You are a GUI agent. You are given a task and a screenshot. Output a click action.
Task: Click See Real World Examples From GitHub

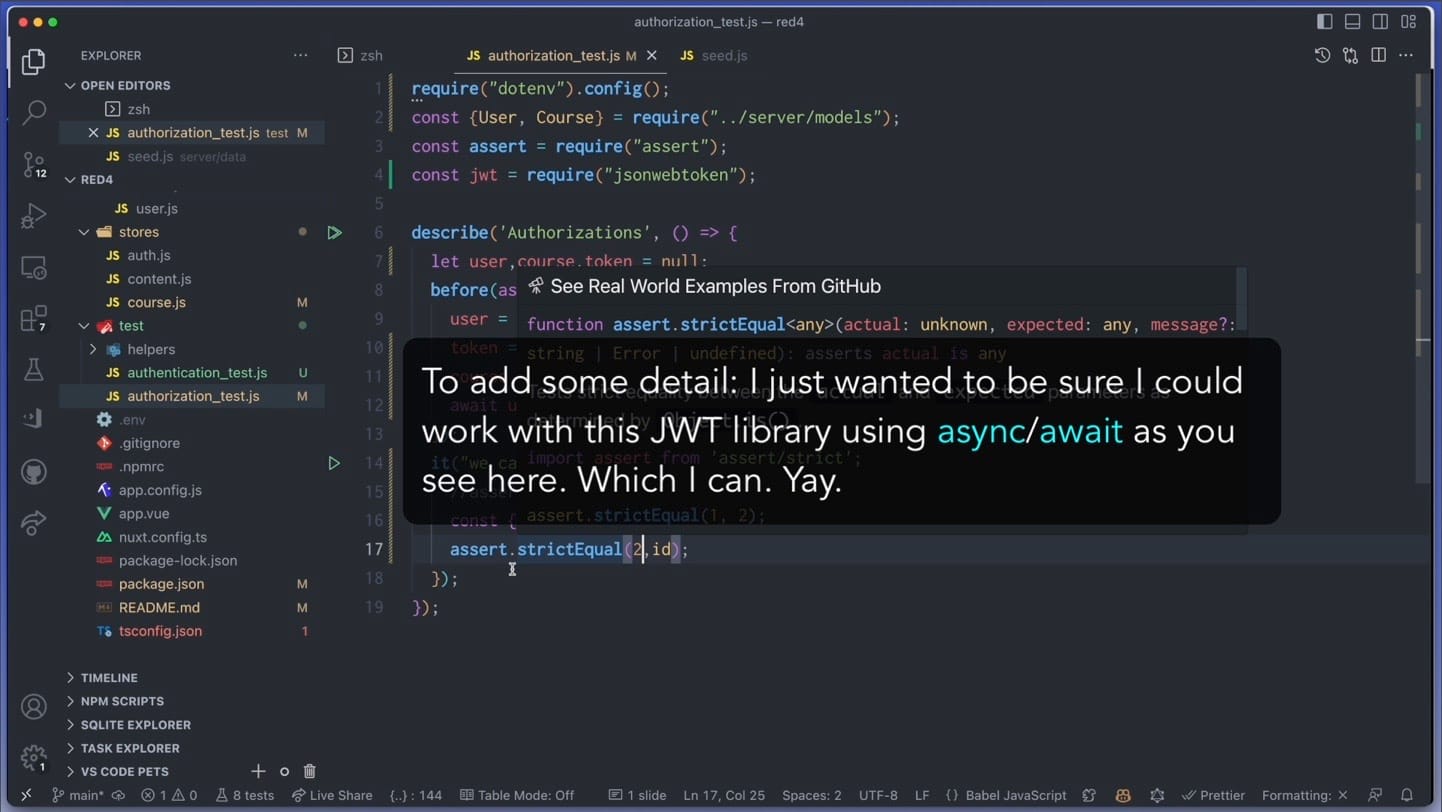(715, 287)
